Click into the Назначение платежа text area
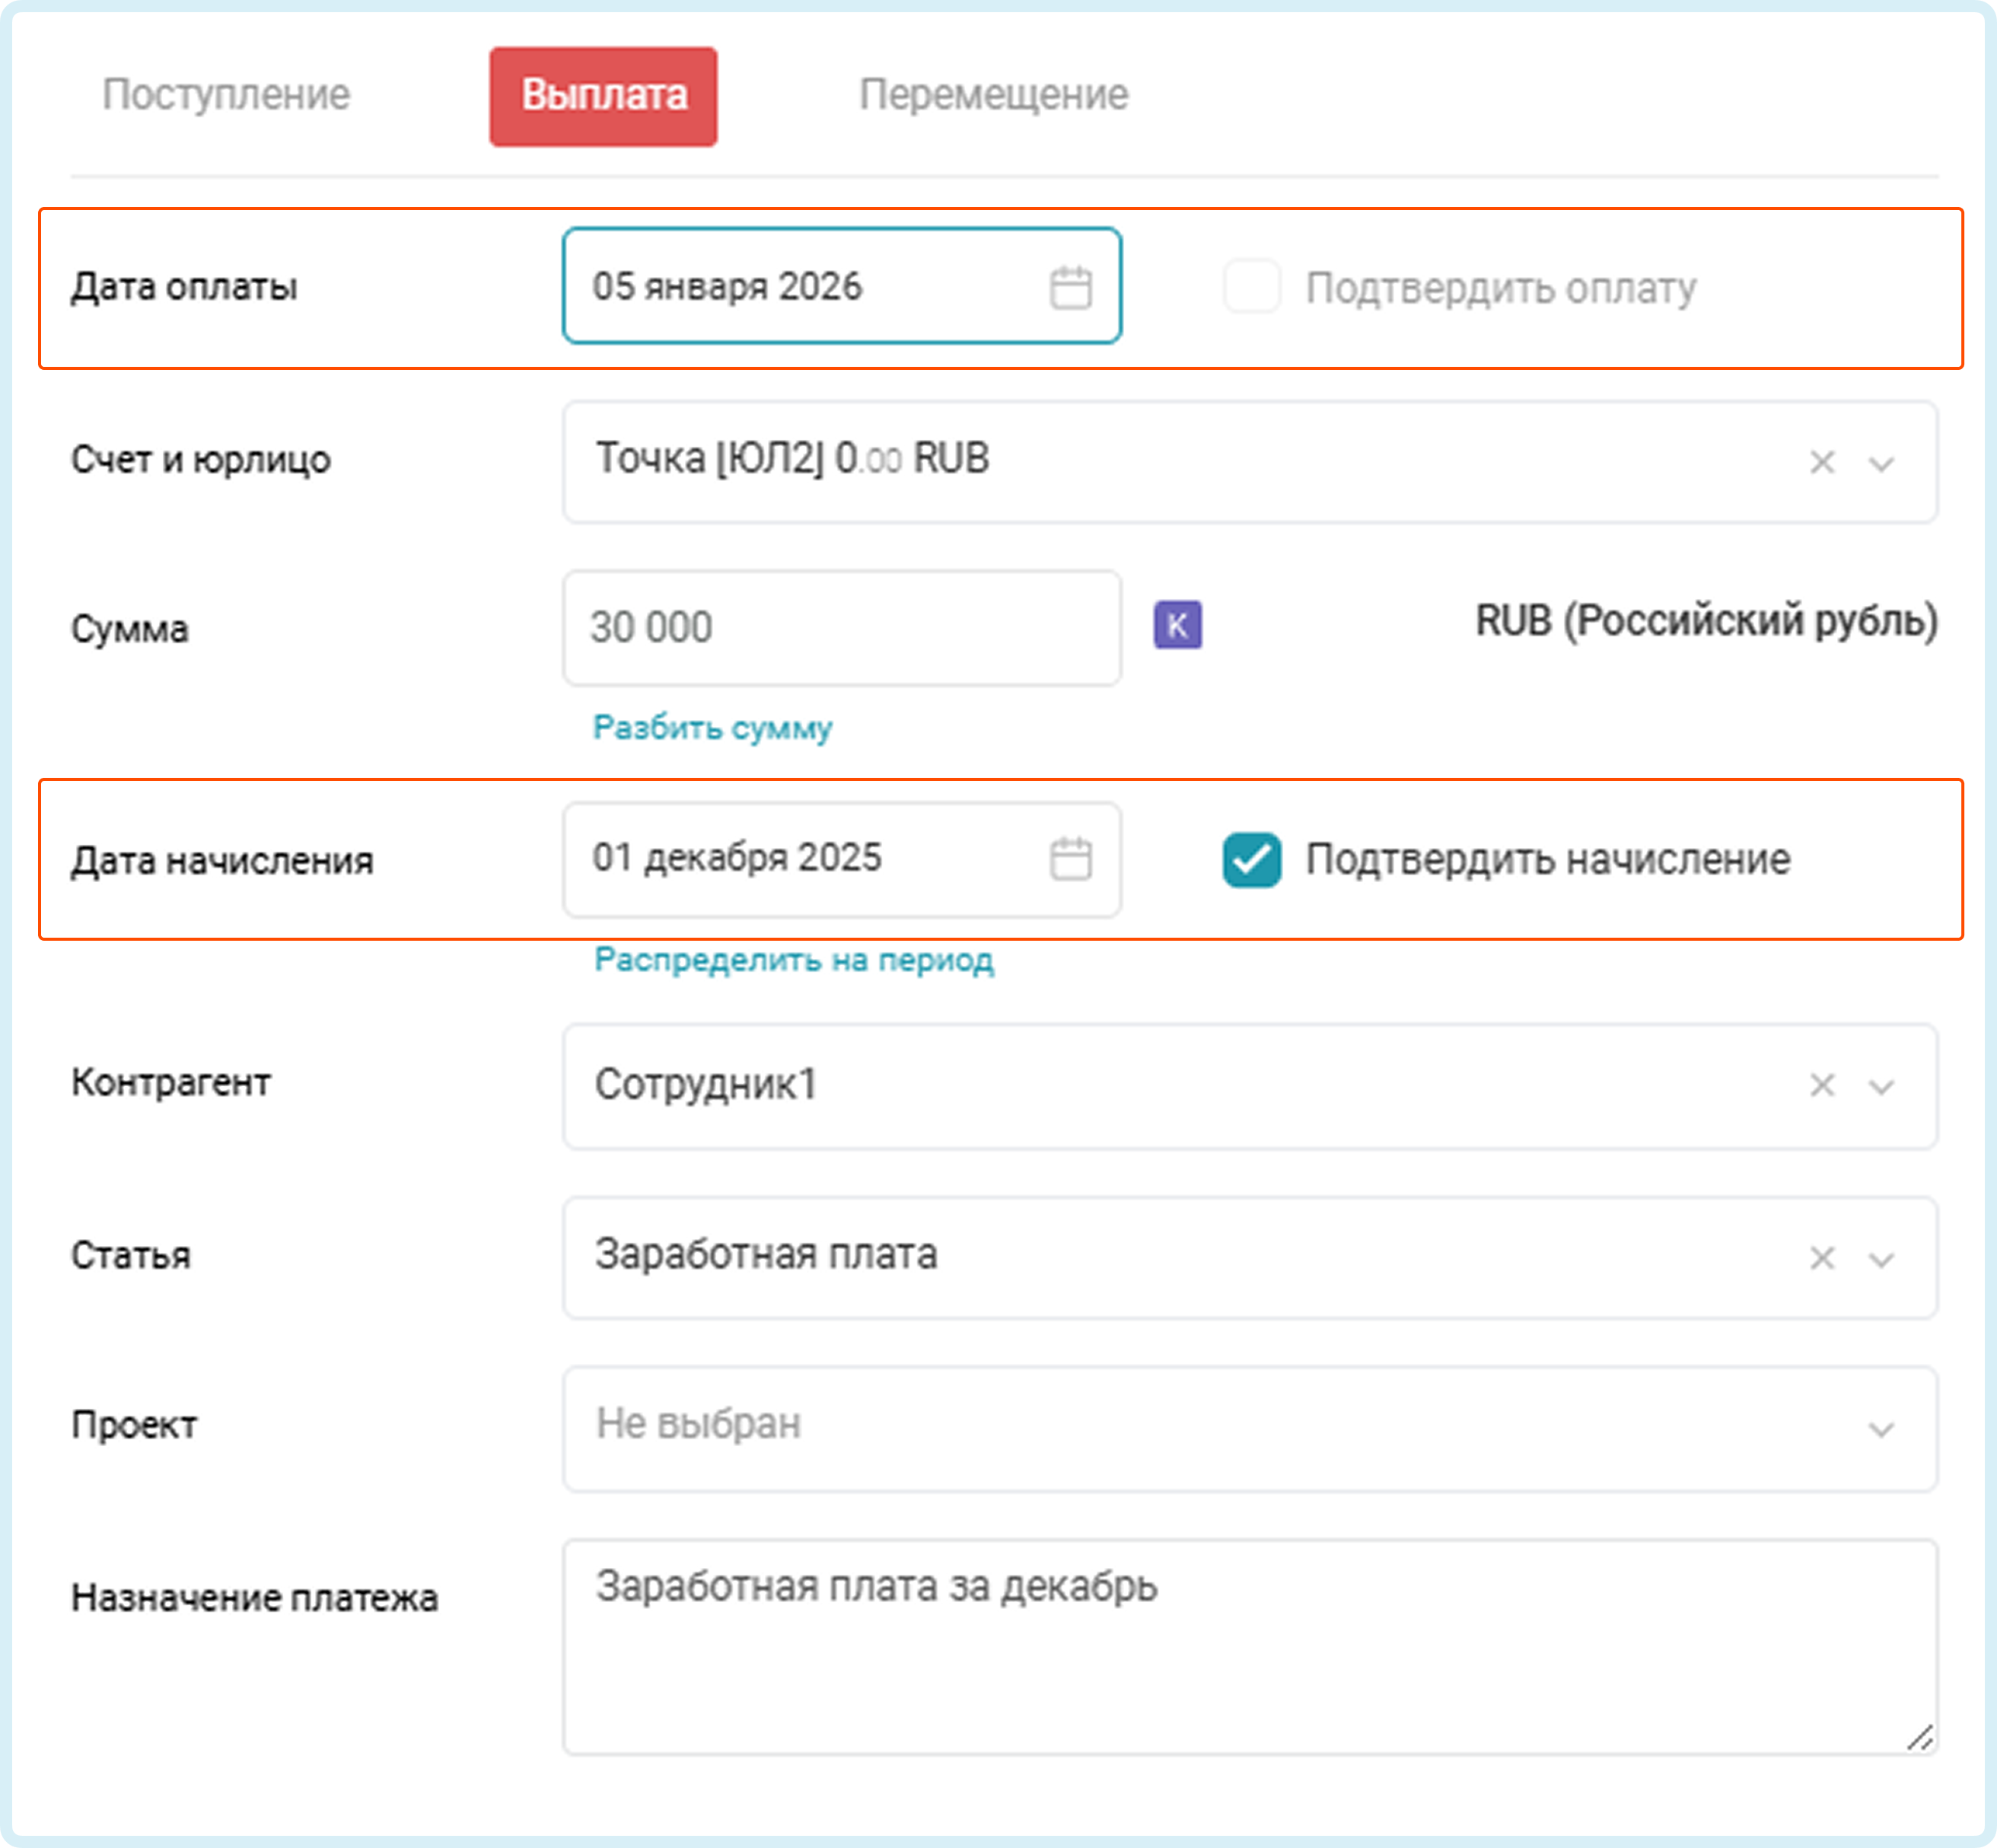Image resolution: width=1997 pixels, height=1848 pixels. point(1248,1646)
